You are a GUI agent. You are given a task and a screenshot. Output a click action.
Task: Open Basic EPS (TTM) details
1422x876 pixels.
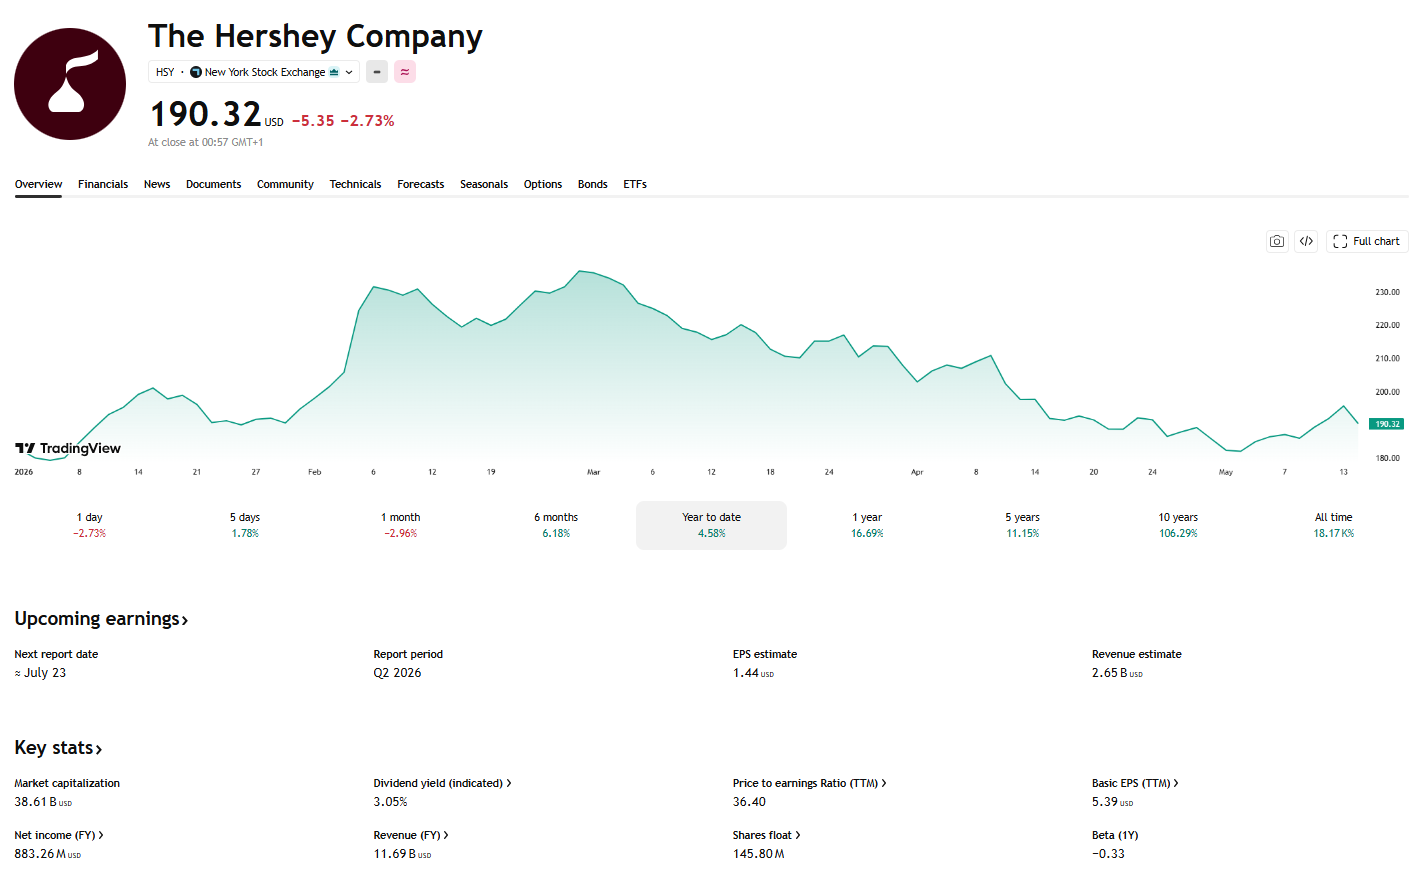point(1135,783)
